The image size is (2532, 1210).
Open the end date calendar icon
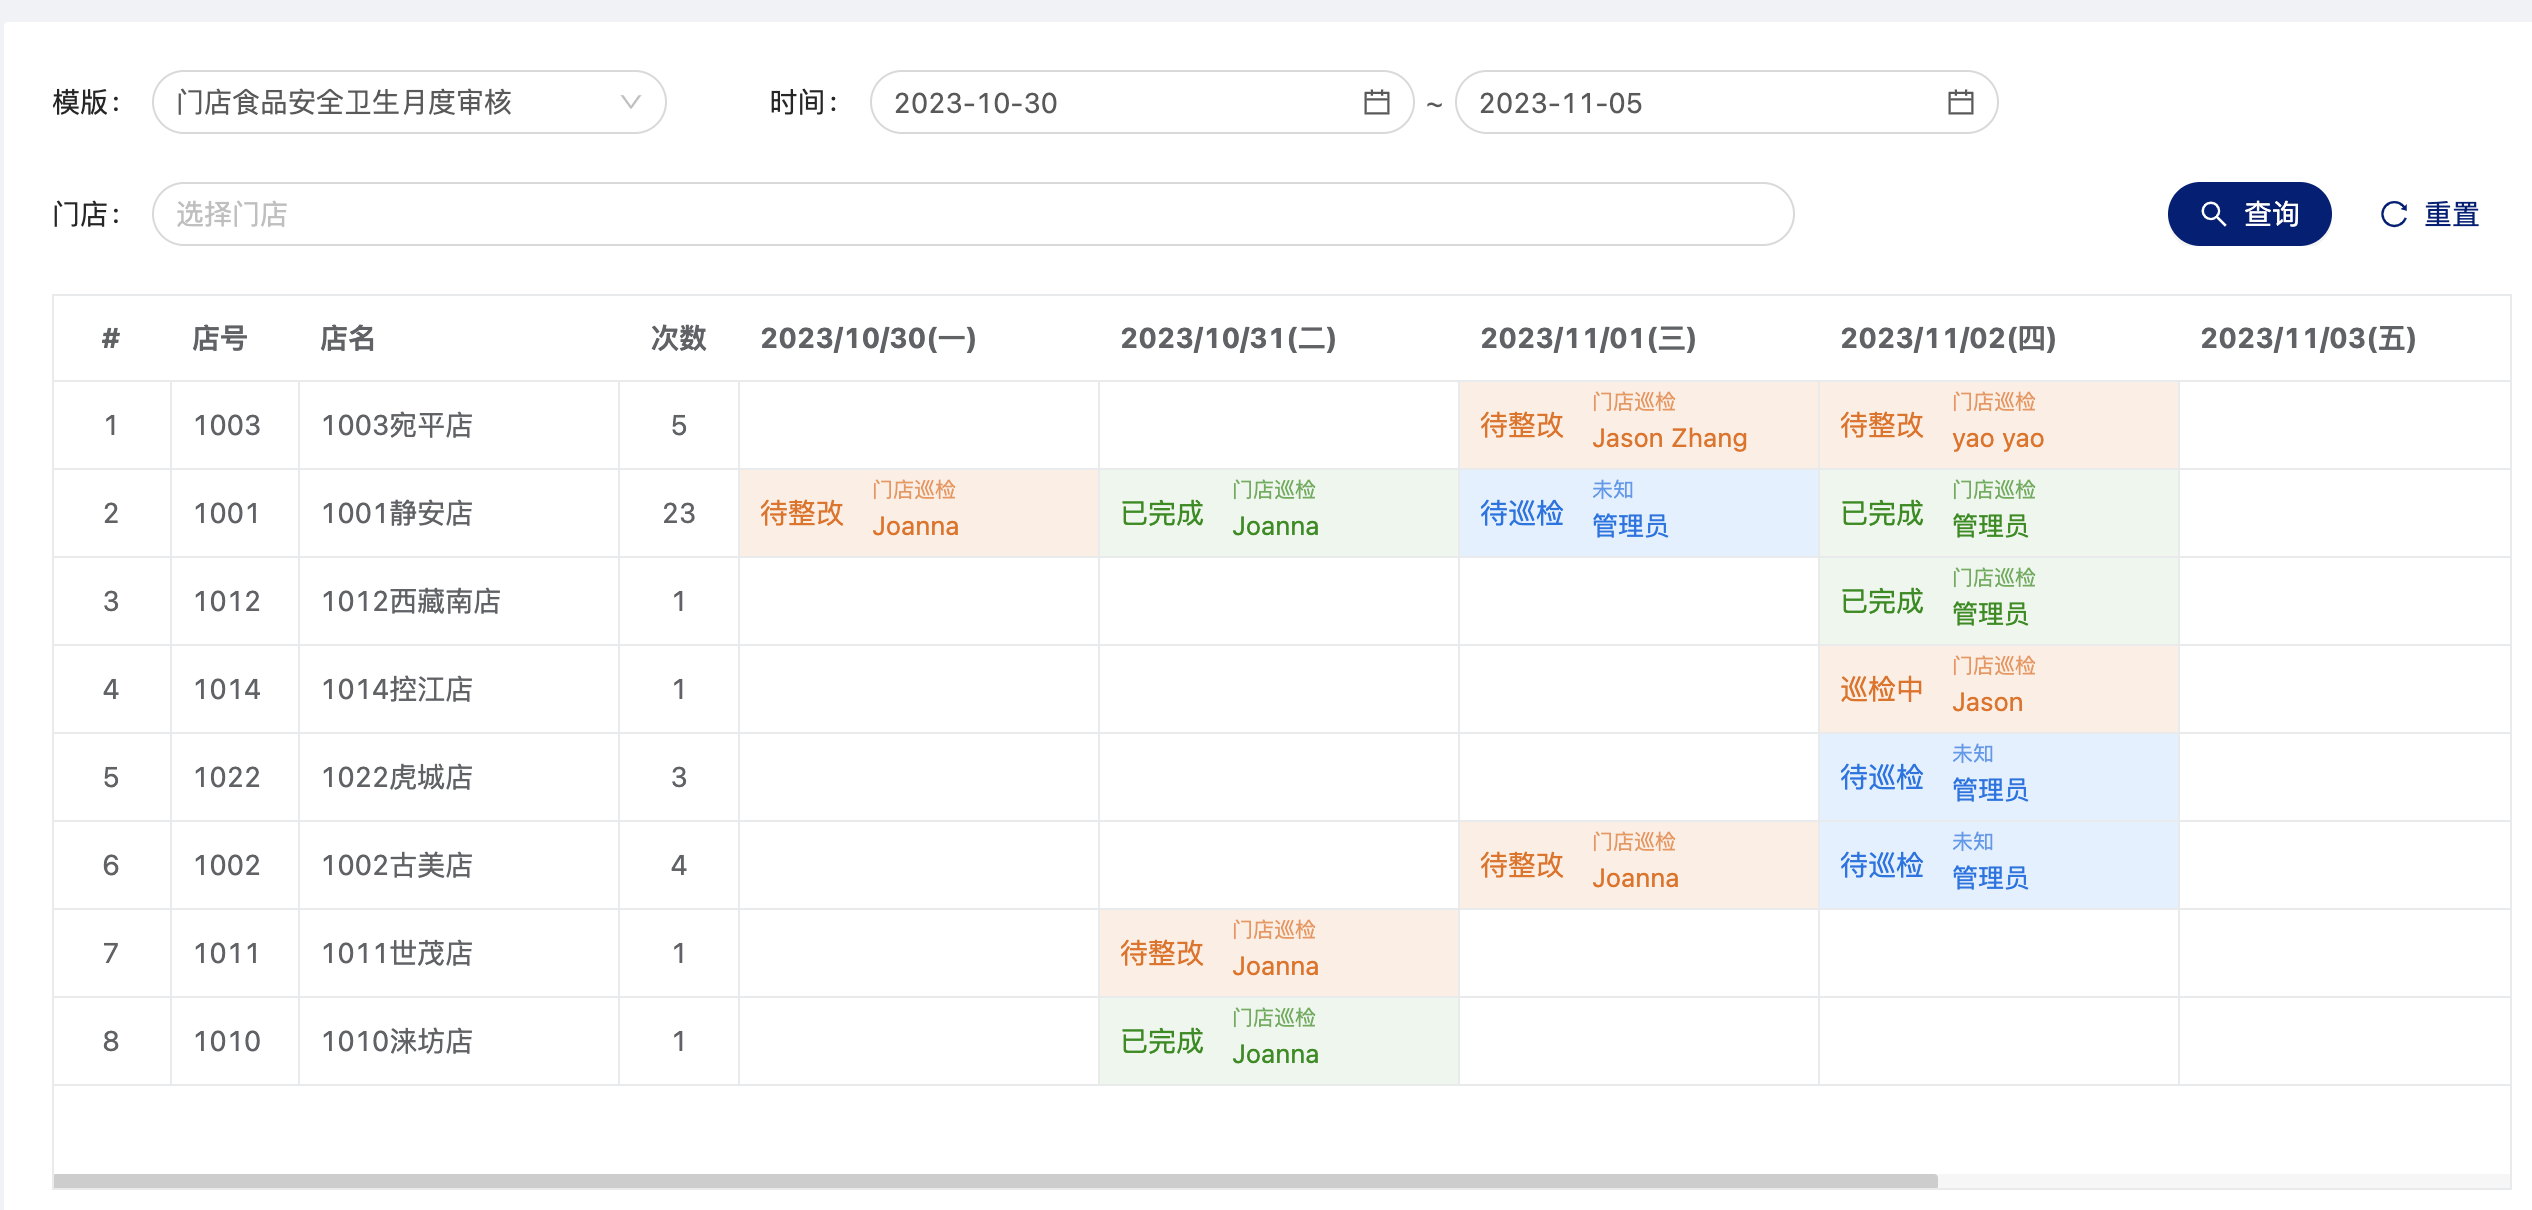(x=1960, y=102)
